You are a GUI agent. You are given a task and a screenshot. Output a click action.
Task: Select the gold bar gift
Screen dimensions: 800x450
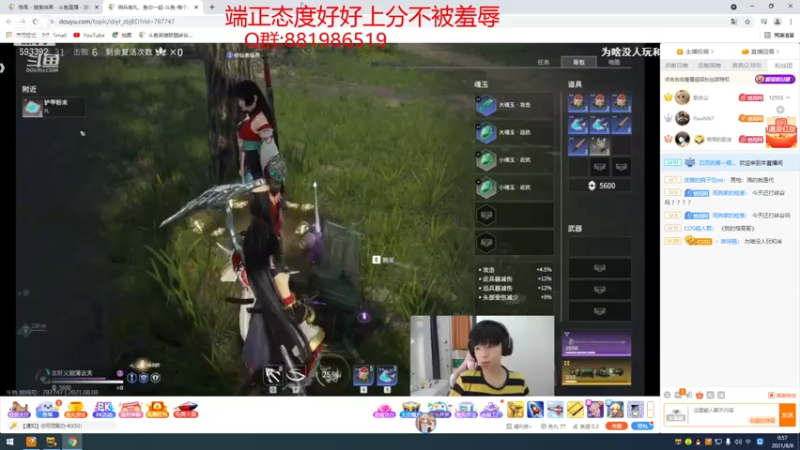pyautogui.click(x=575, y=409)
